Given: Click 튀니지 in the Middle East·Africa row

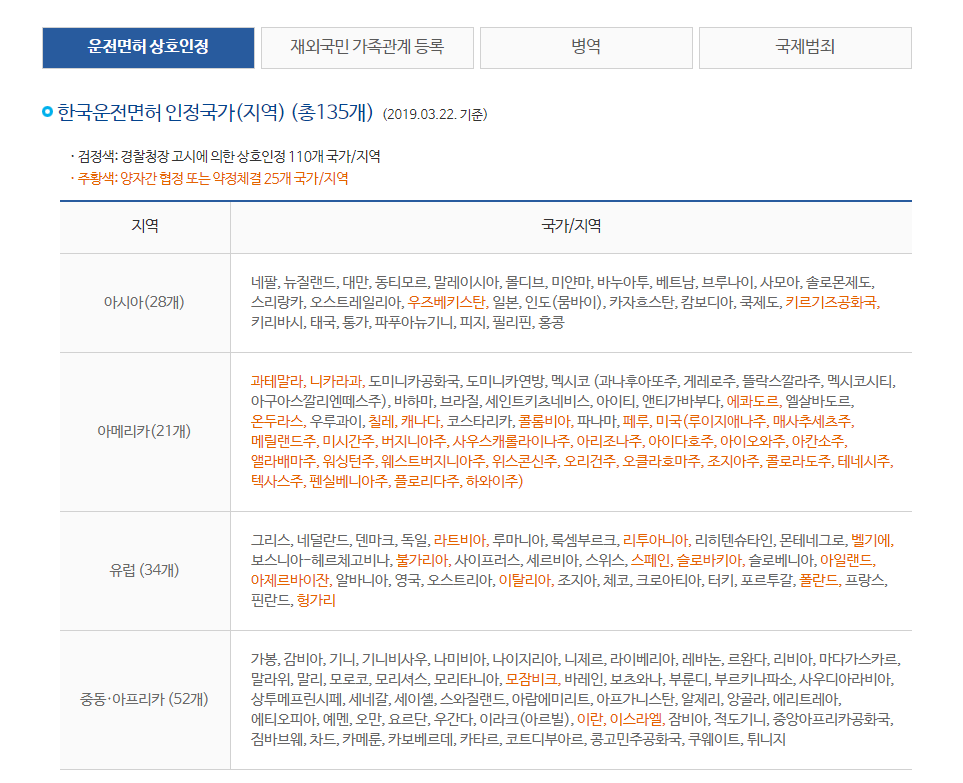Looking at the screenshot, I should click(766, 739).
